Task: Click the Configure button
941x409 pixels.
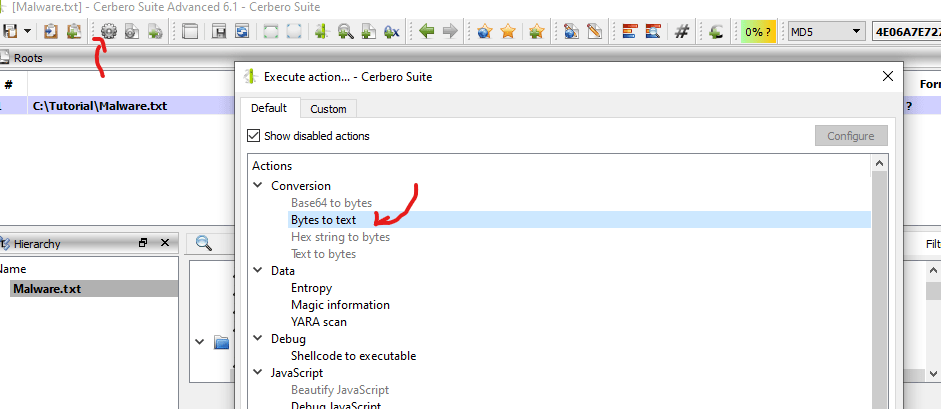Action: [850, 136]
